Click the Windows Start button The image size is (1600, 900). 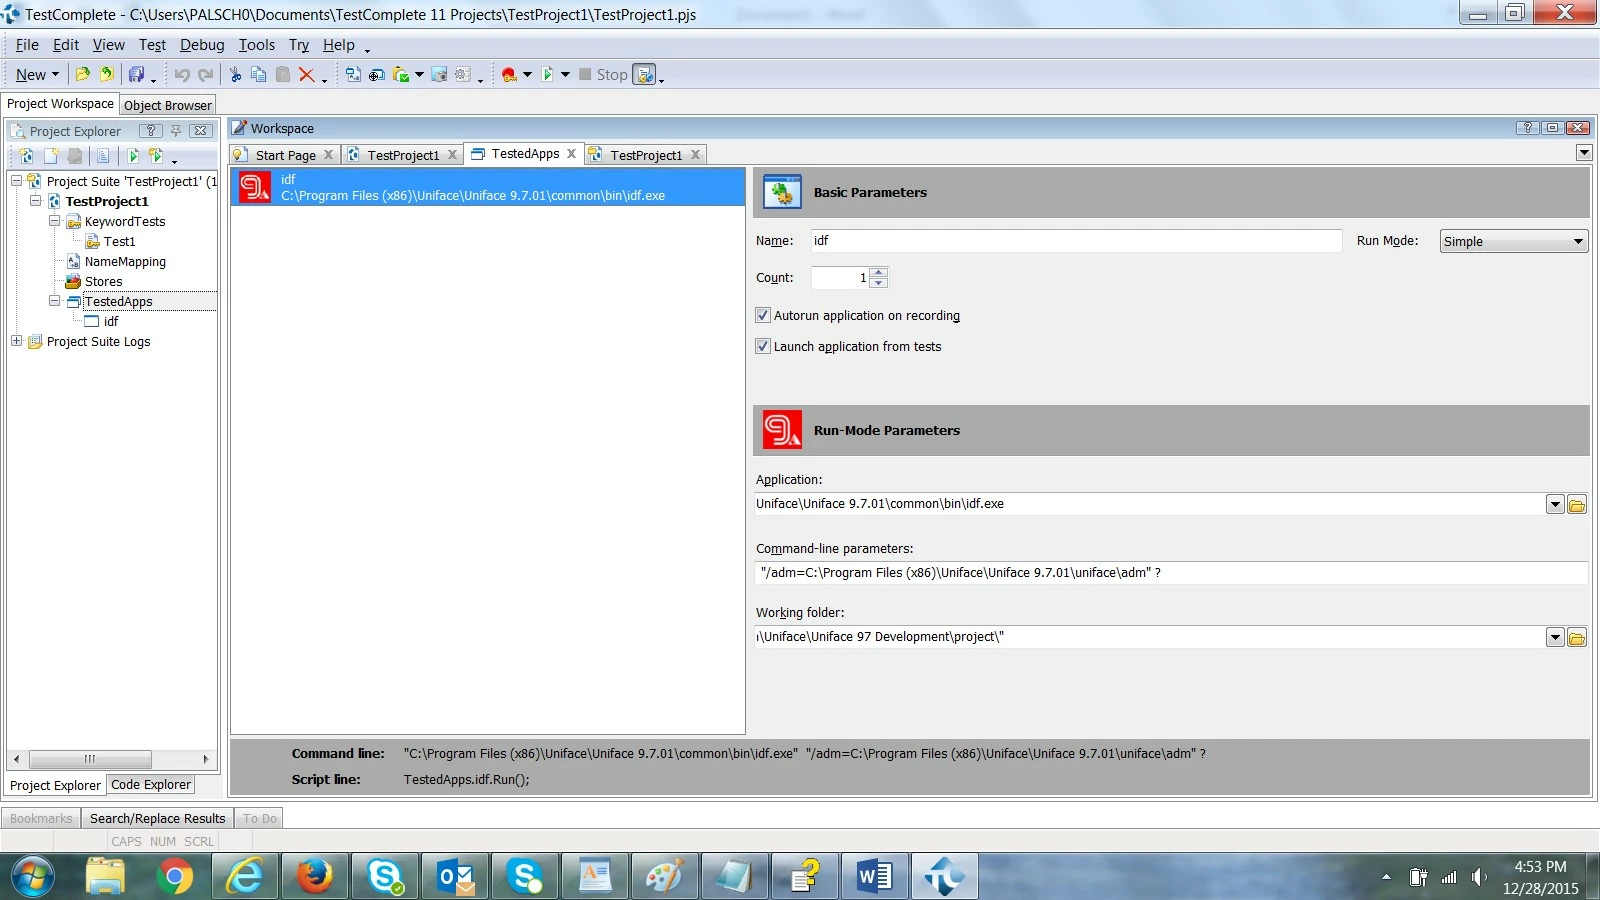point(33,877)
